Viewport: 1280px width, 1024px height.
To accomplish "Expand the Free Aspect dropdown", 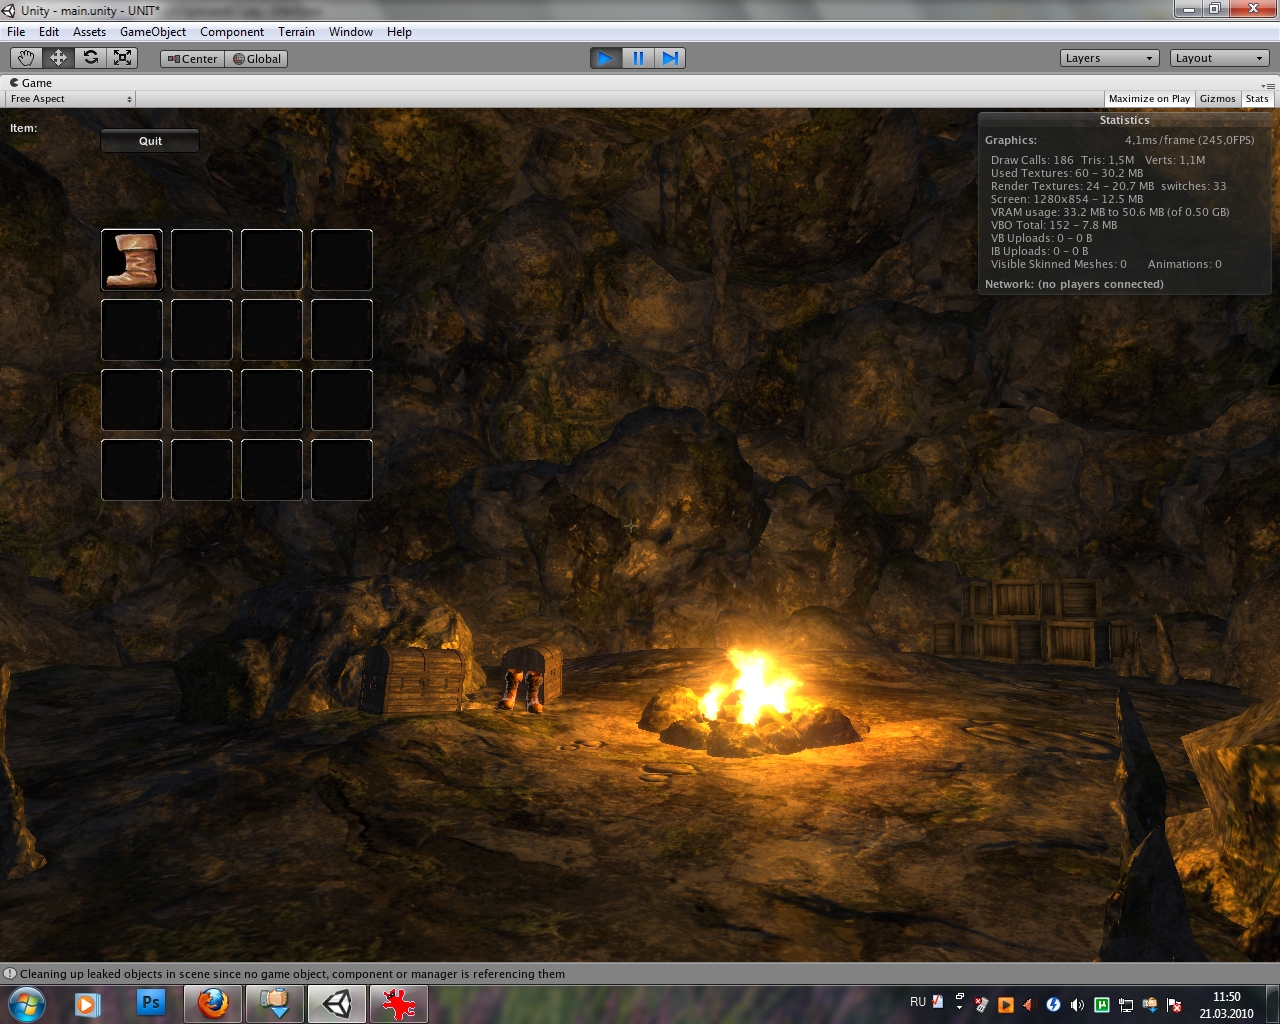I will pyautogui.click(x=70, y=99).
